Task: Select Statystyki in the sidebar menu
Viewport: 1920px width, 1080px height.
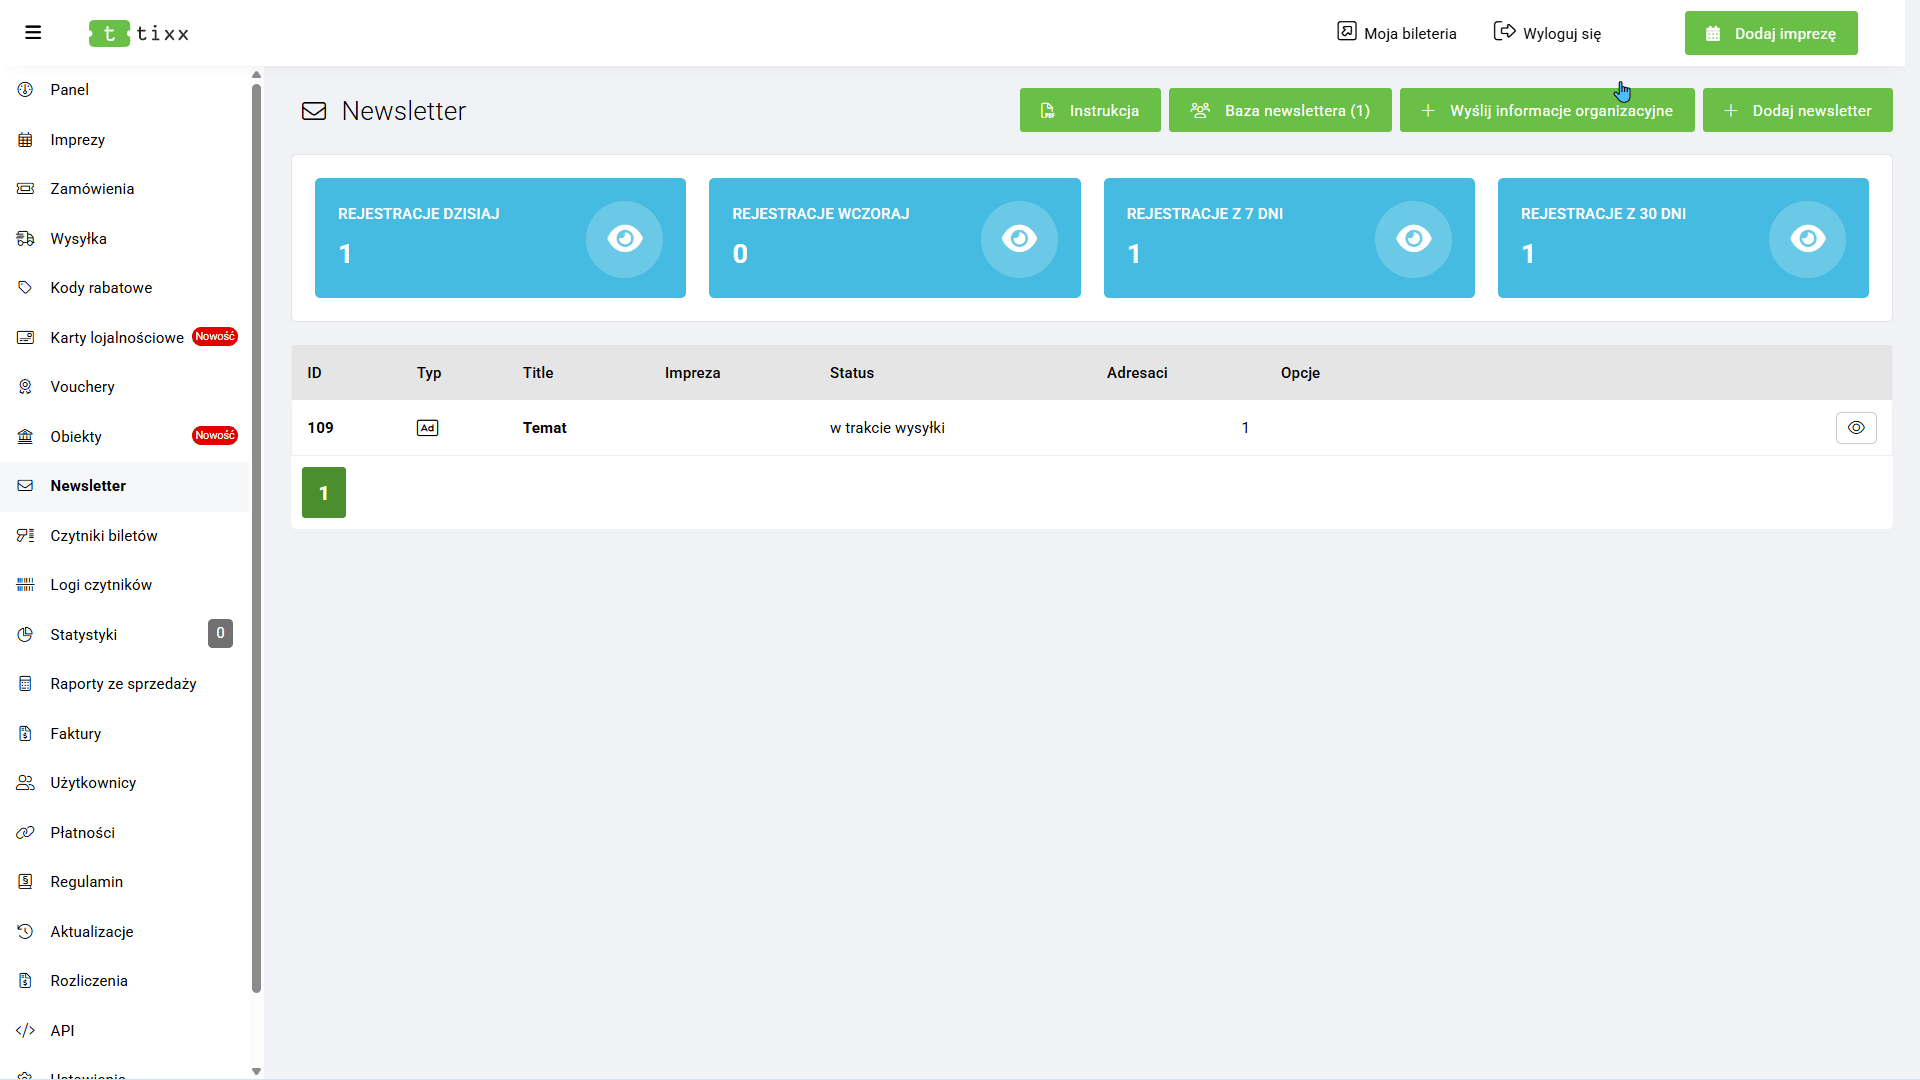Action: pyautogui.click(x=84, y=635)
